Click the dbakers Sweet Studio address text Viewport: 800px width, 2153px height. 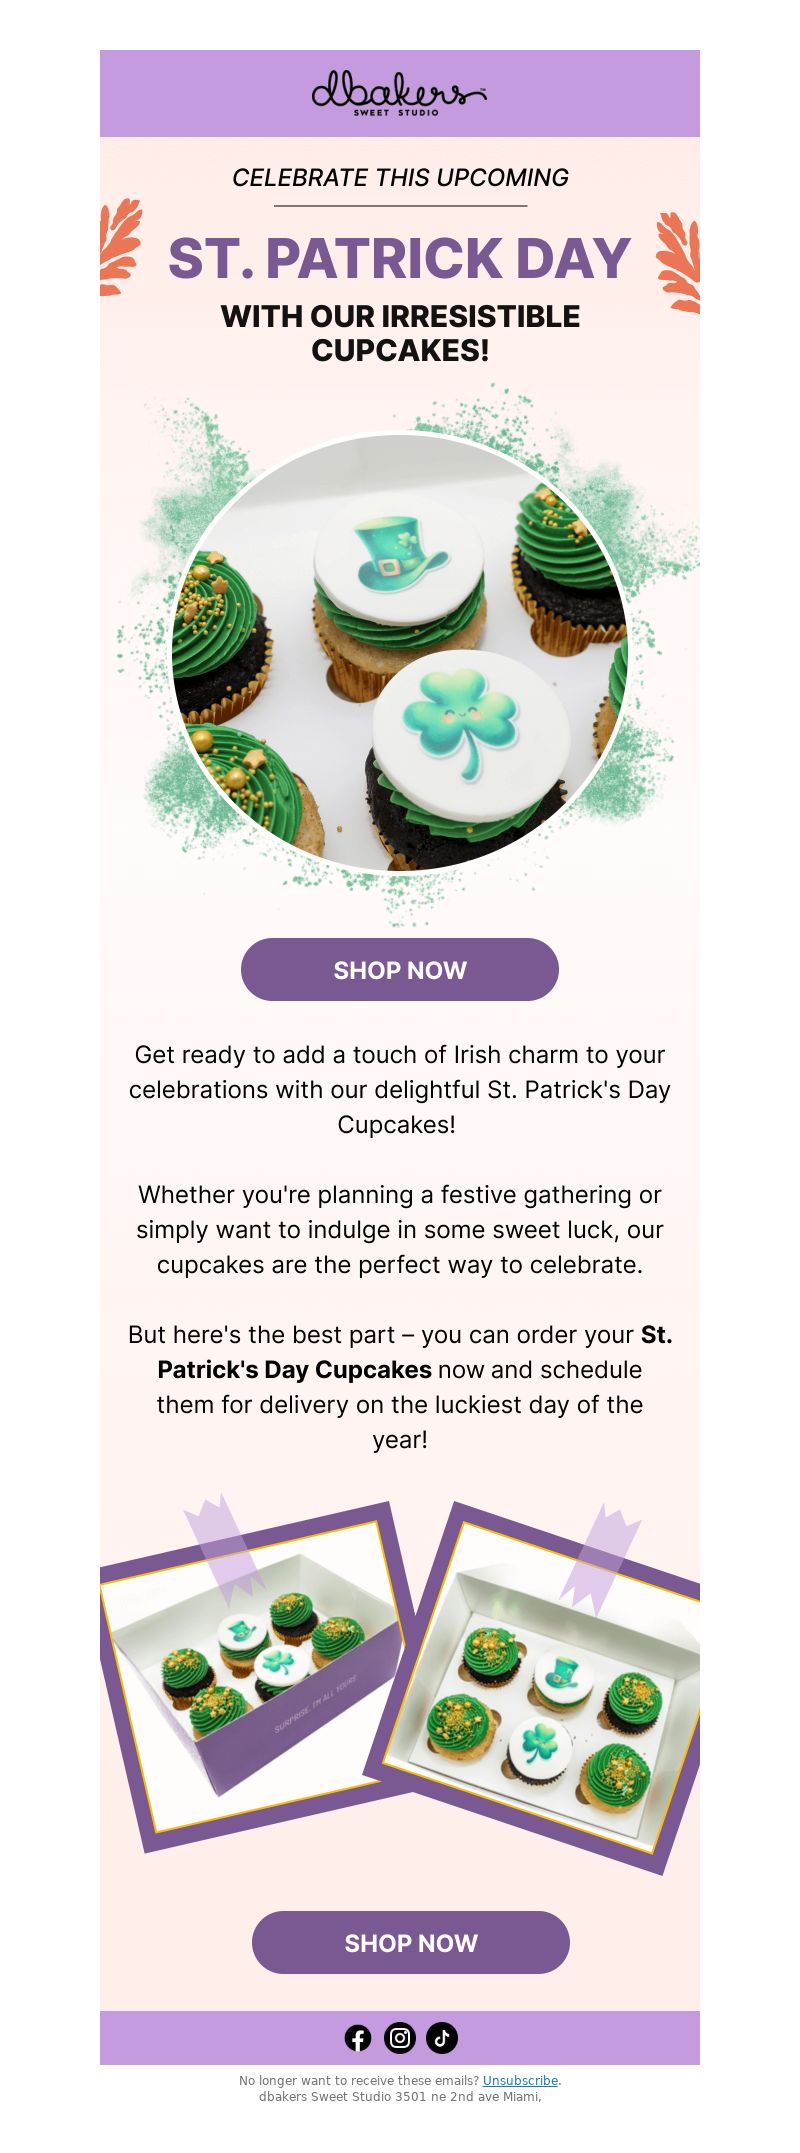(x=400, y=2097)
